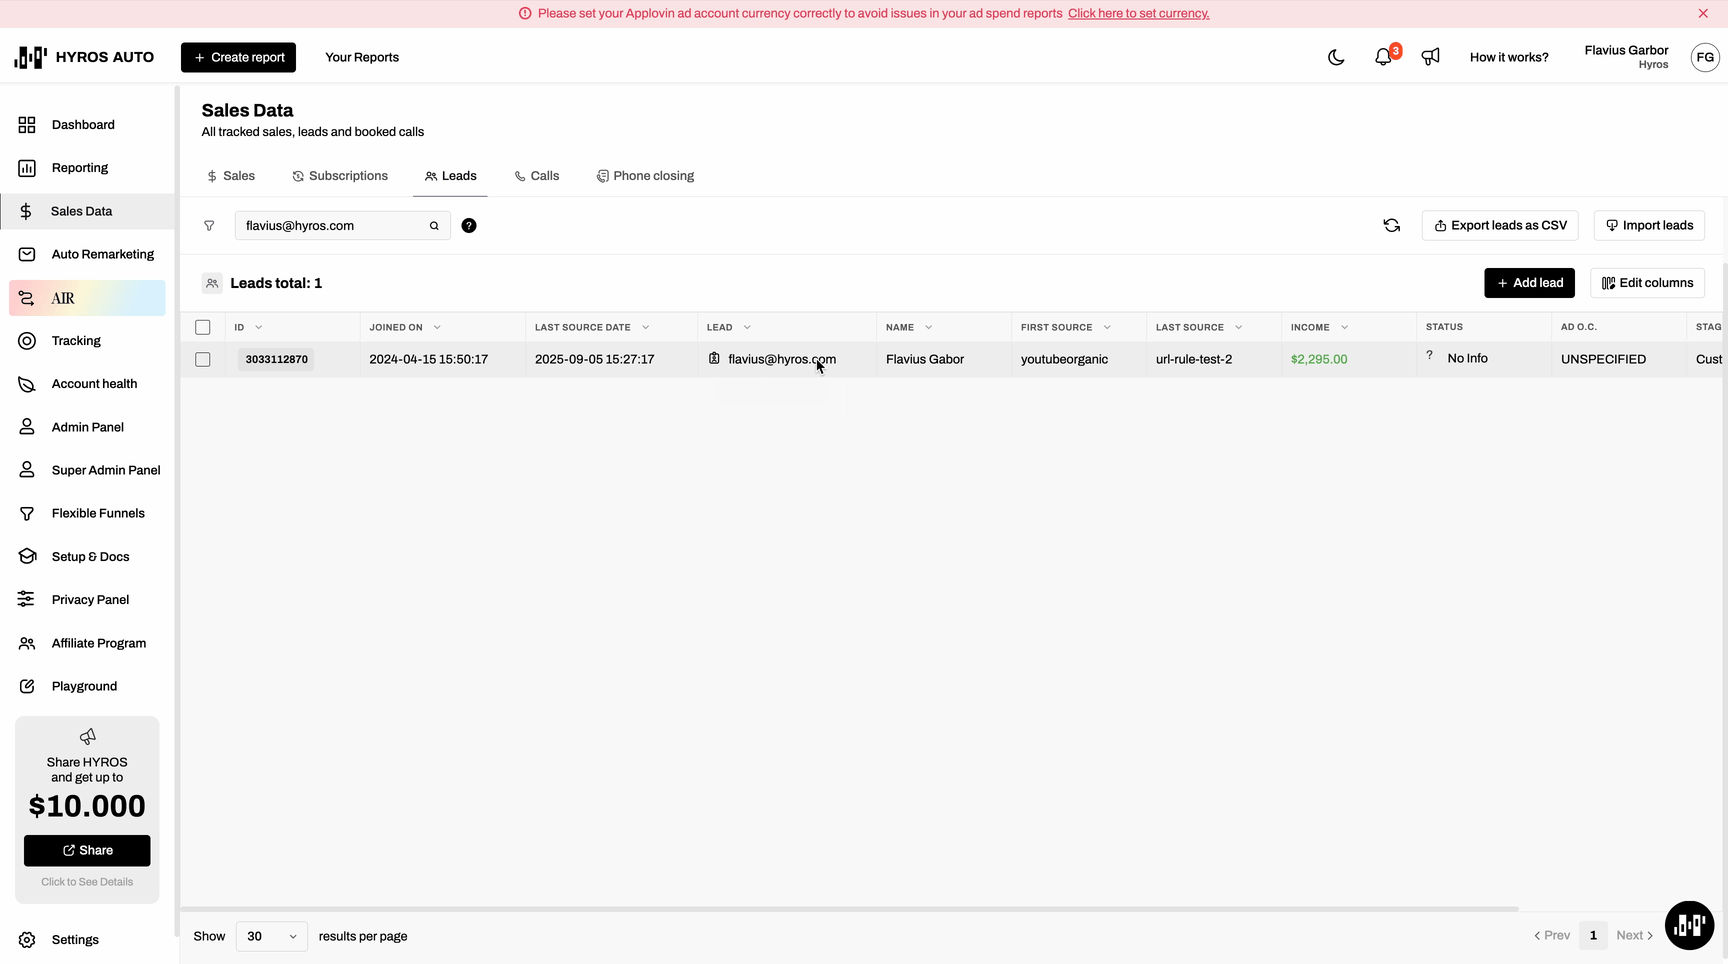Click the set currency link
The height and width of the screenshot is (964, 1728).
1138,14
